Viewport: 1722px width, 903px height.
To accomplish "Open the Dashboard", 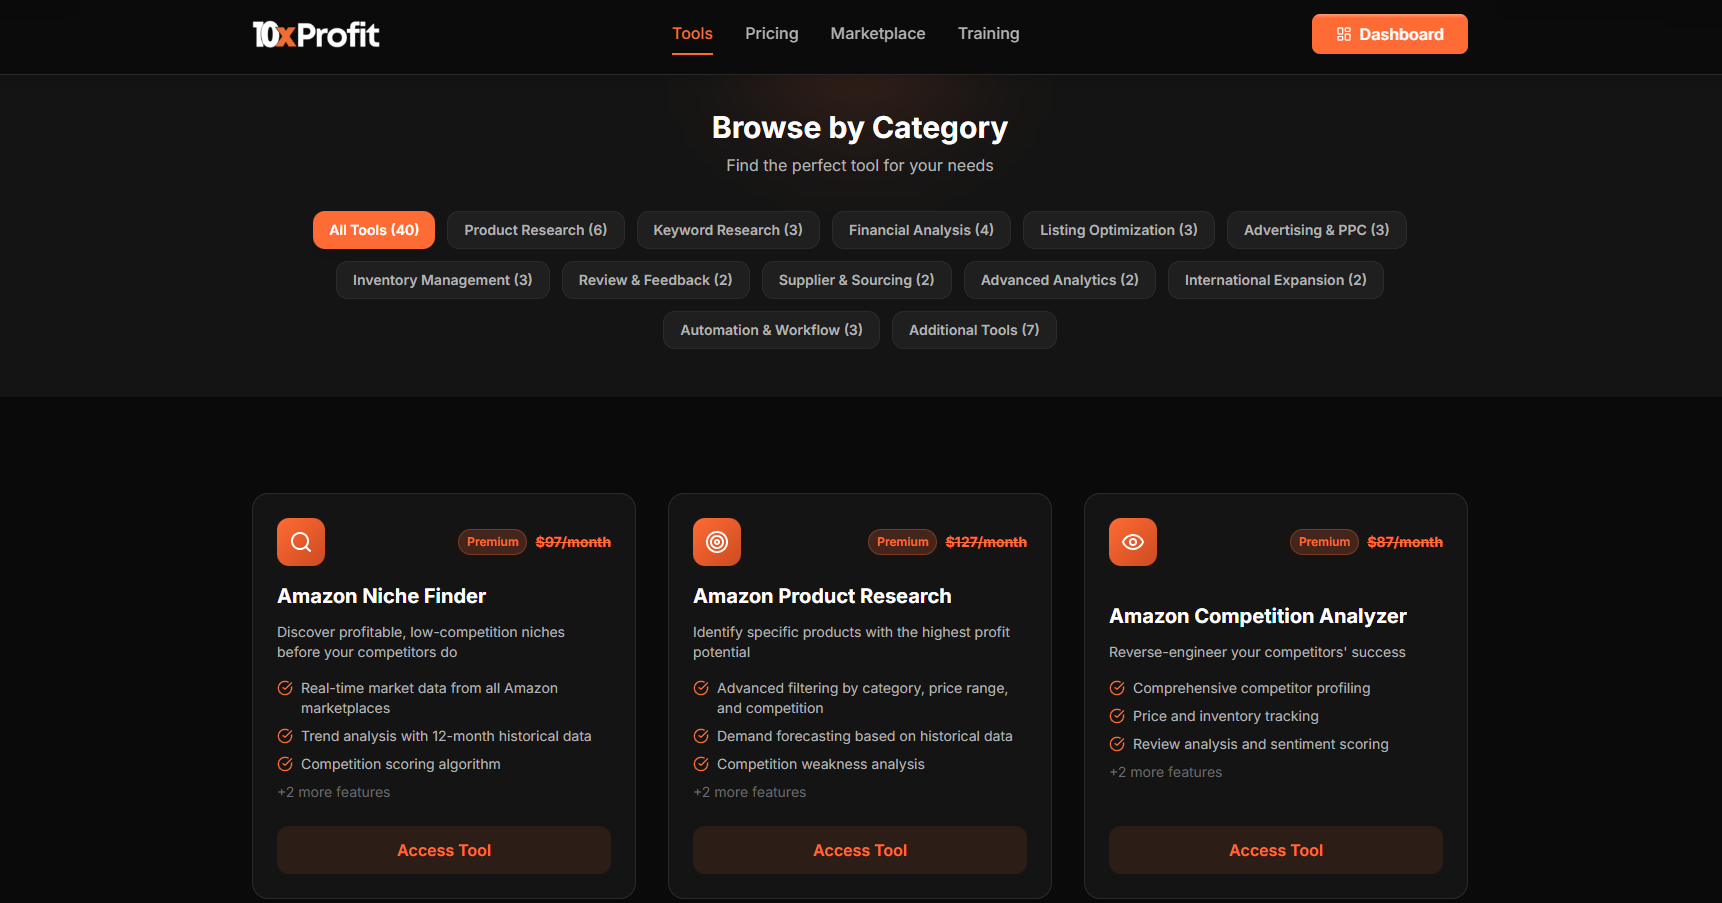I will tap(1389, 33).
